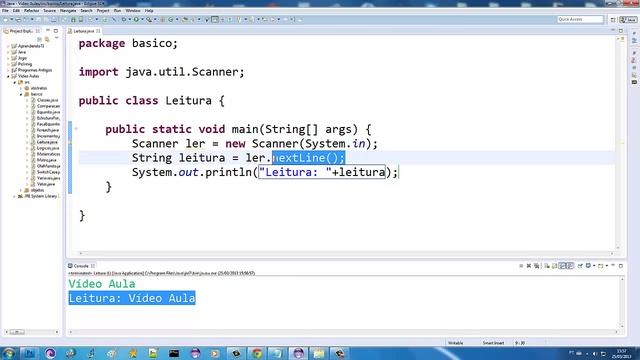The width and height of the screenshot is (640, 360).
Task: Open the Debug button dropdown arrow
Action: click(129, 20)
